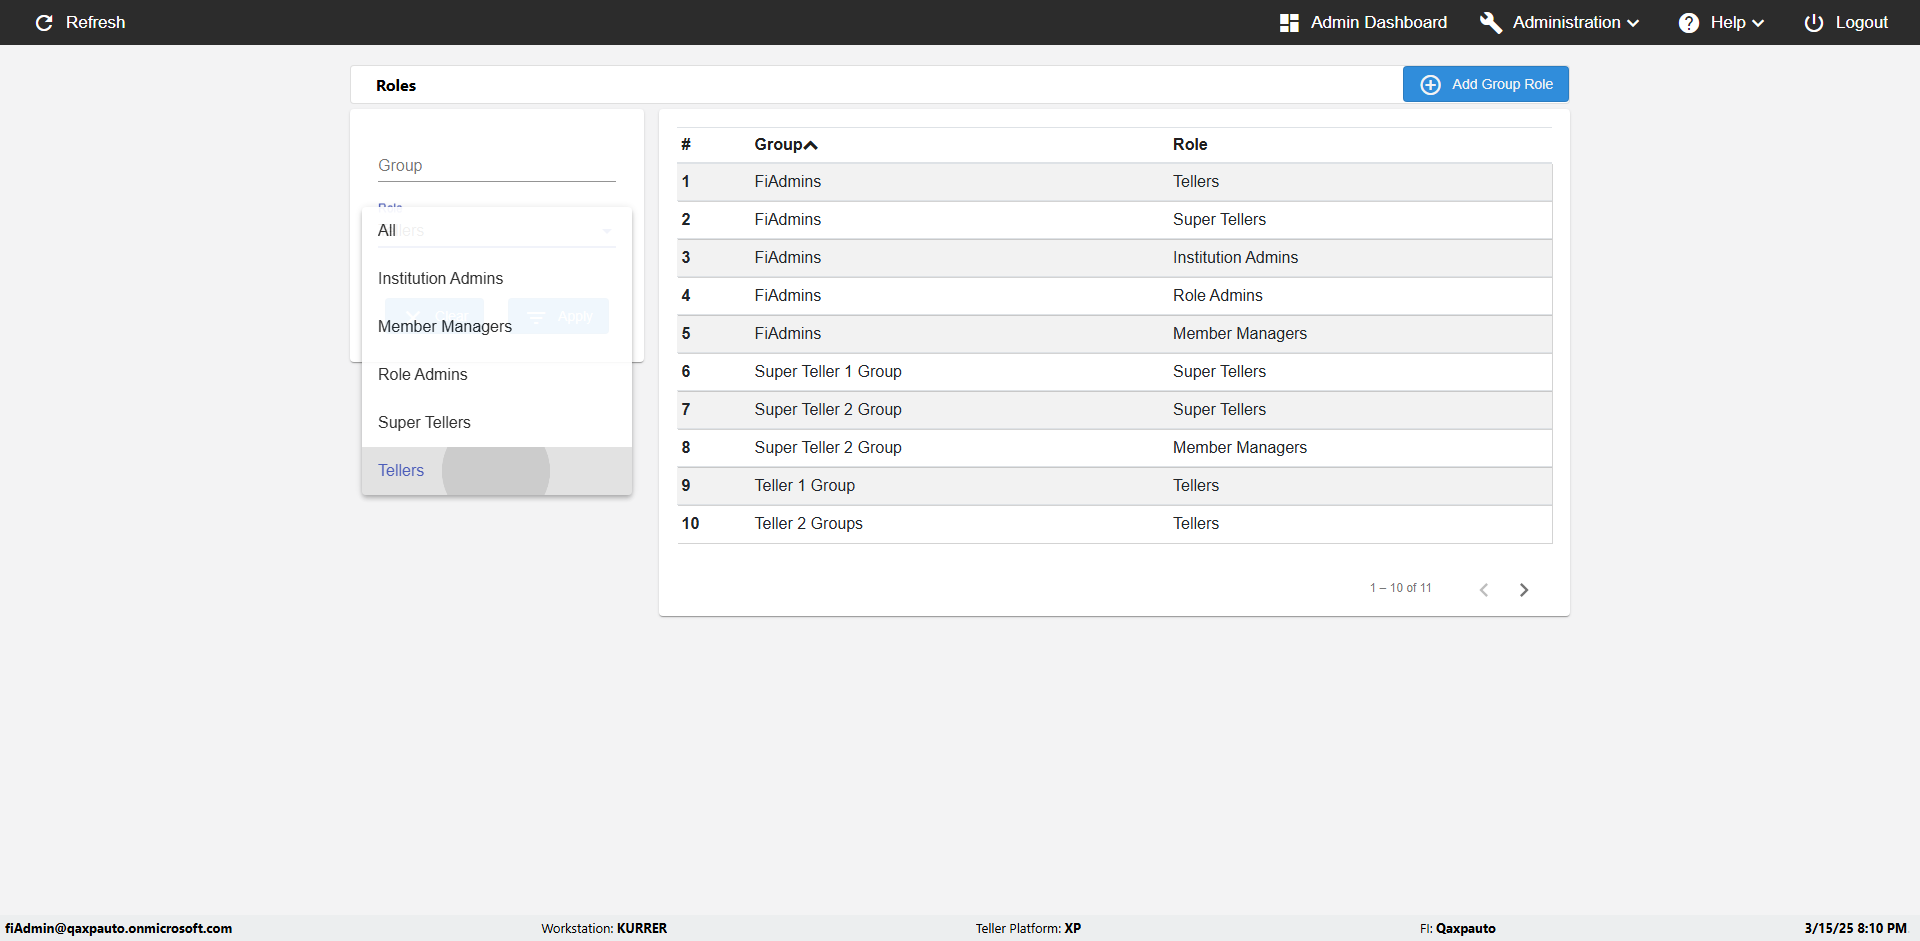Click the Teller 1 Group cell
The image size is (1920, 941).
click(805, 486)
